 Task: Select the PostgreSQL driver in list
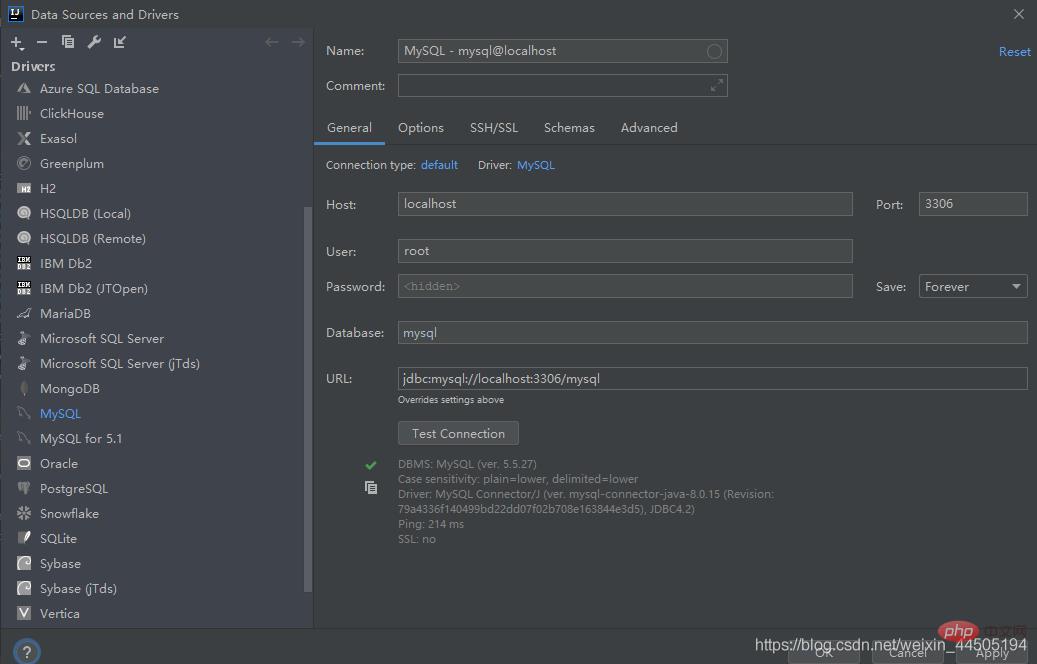73,489
